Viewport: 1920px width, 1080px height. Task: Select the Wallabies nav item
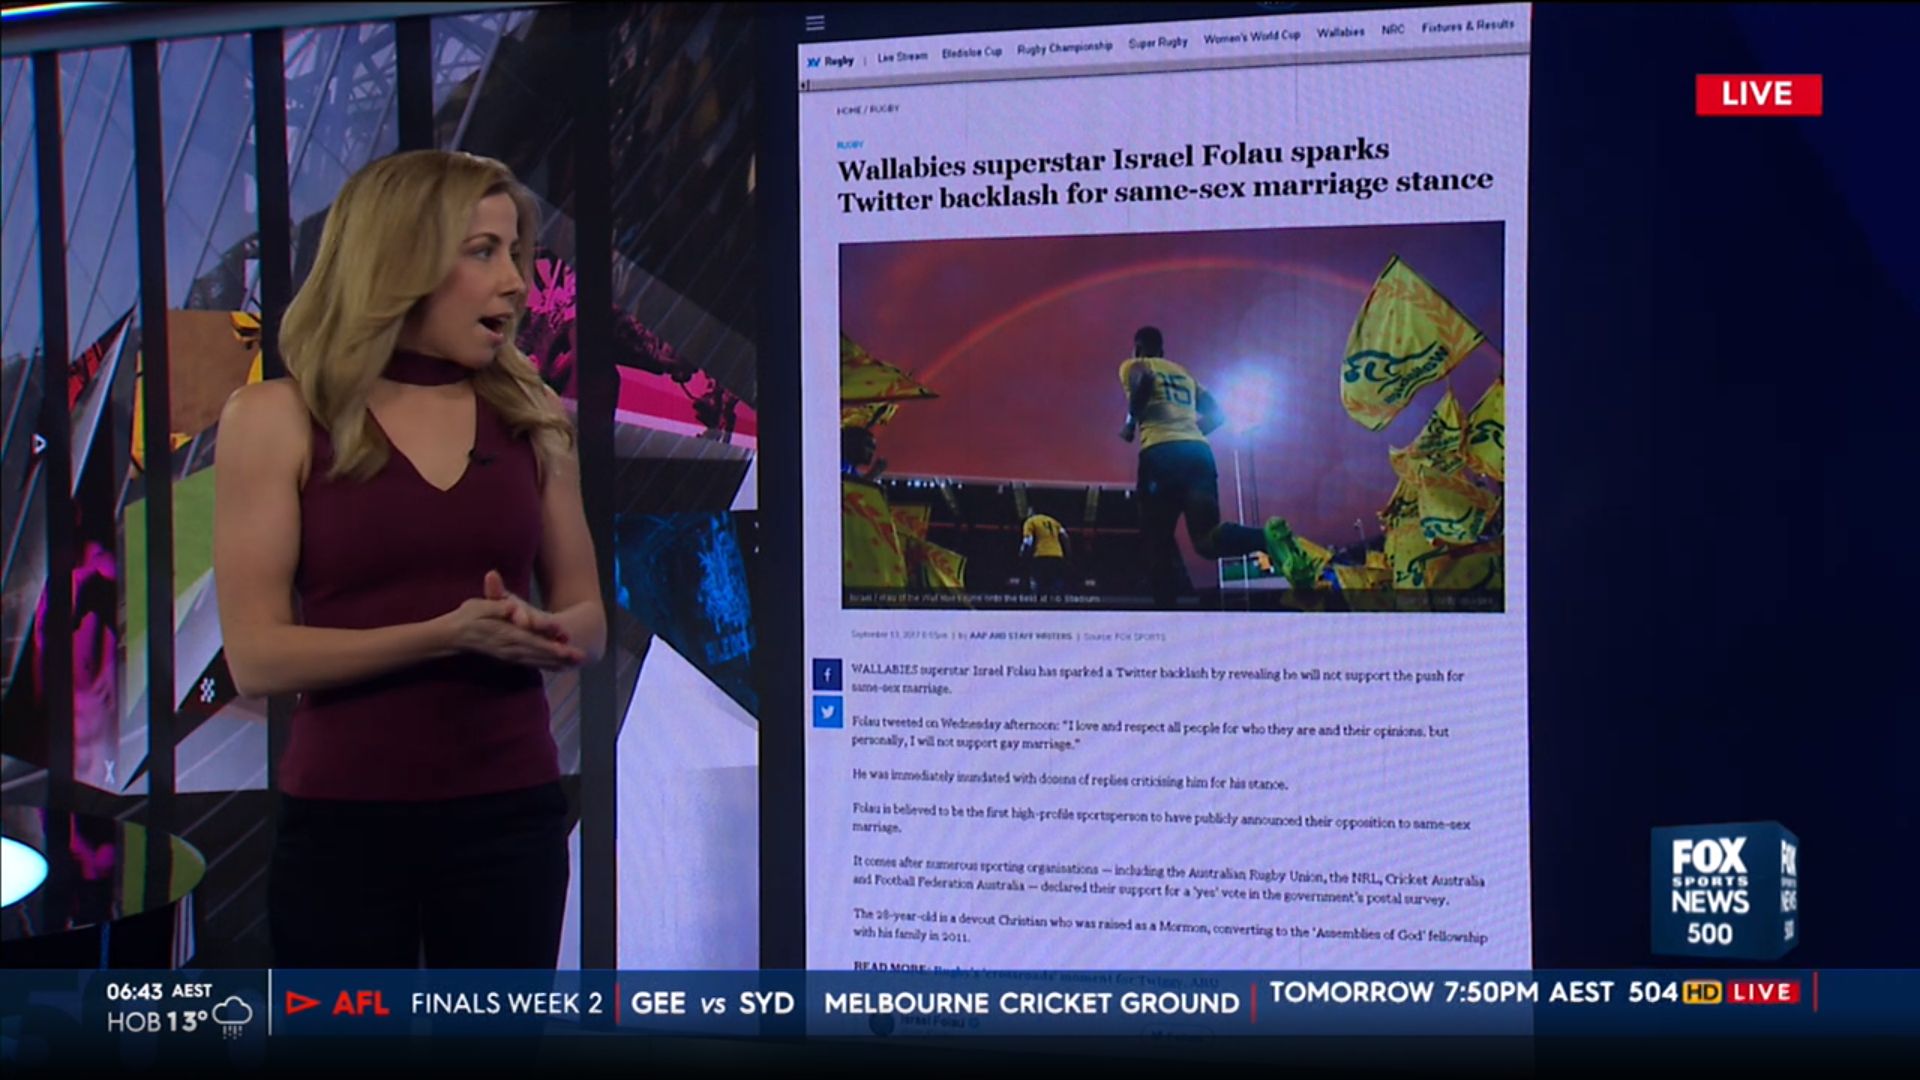point(1340,32)
